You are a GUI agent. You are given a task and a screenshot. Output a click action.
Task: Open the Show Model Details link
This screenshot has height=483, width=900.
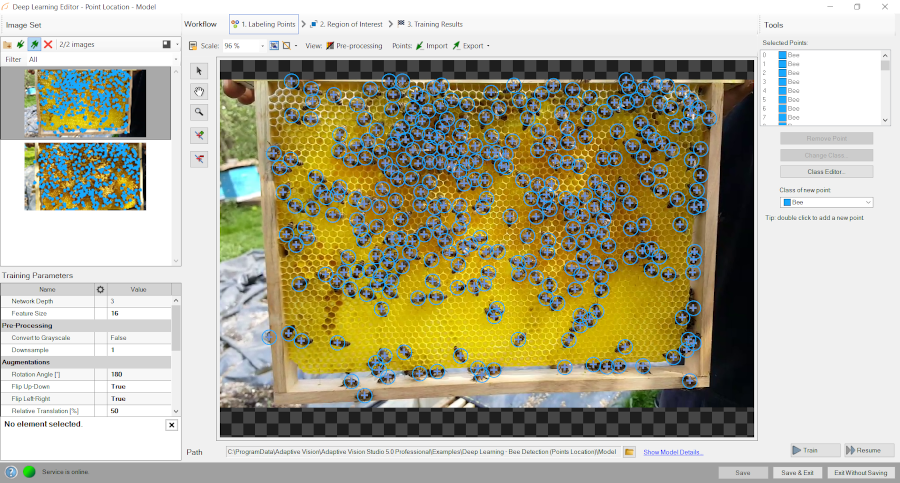pyautogui.click(x=679, y=453)
